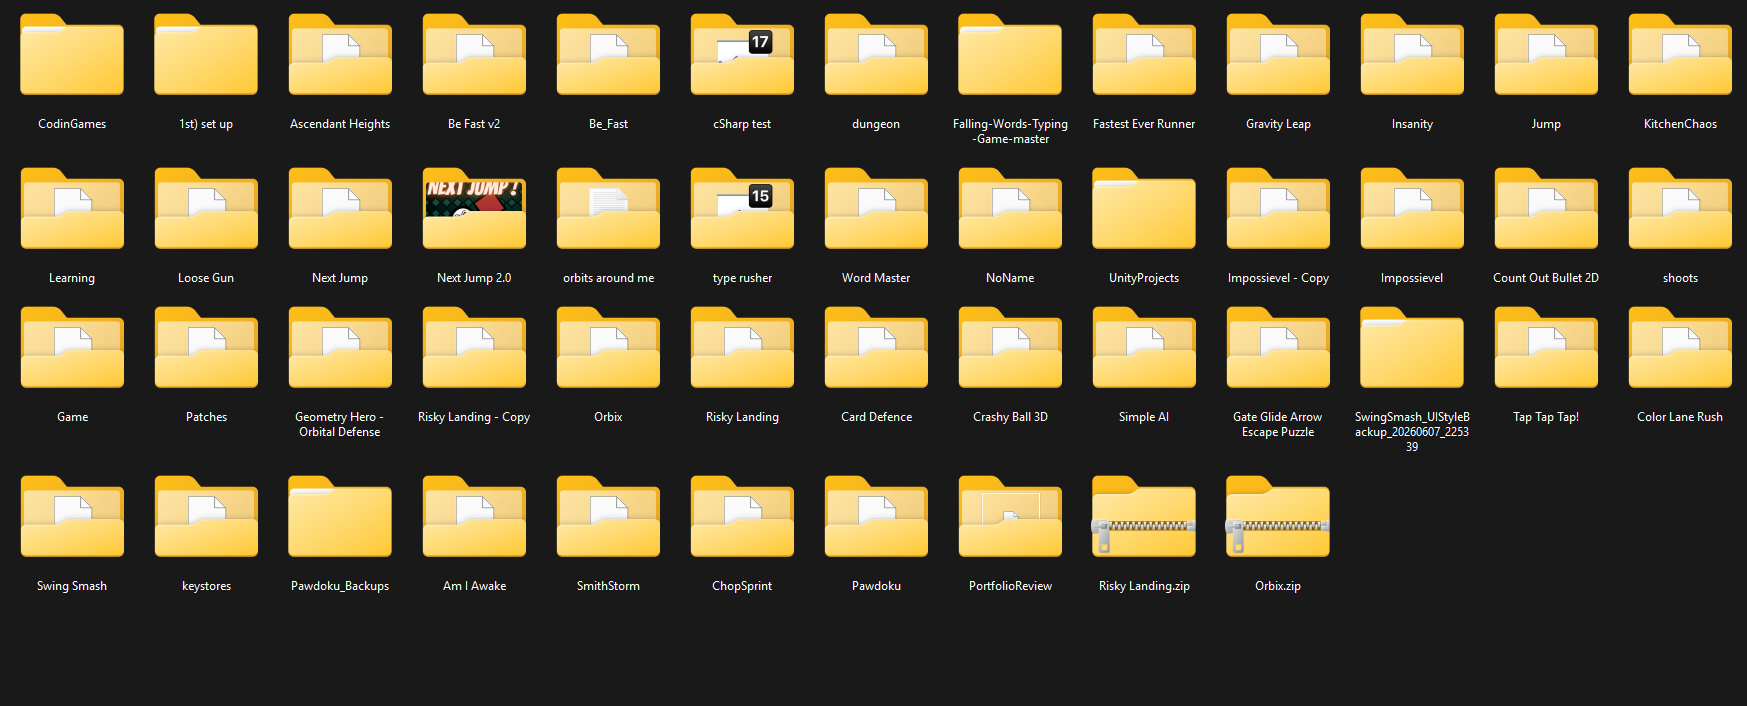Select the keystores folder
This screenshot has width=1747, height=706.
tap(206, 517)
